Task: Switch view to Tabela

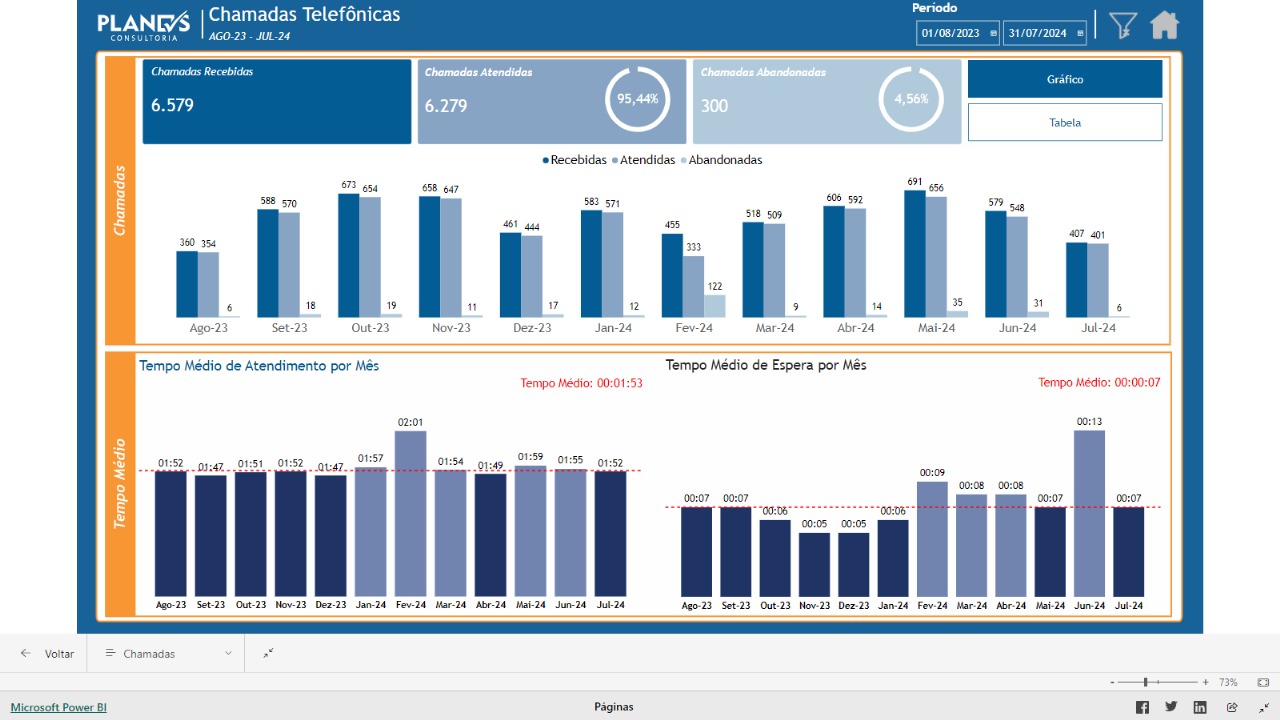Action: pyautogui.click(x=1064, y=122)
